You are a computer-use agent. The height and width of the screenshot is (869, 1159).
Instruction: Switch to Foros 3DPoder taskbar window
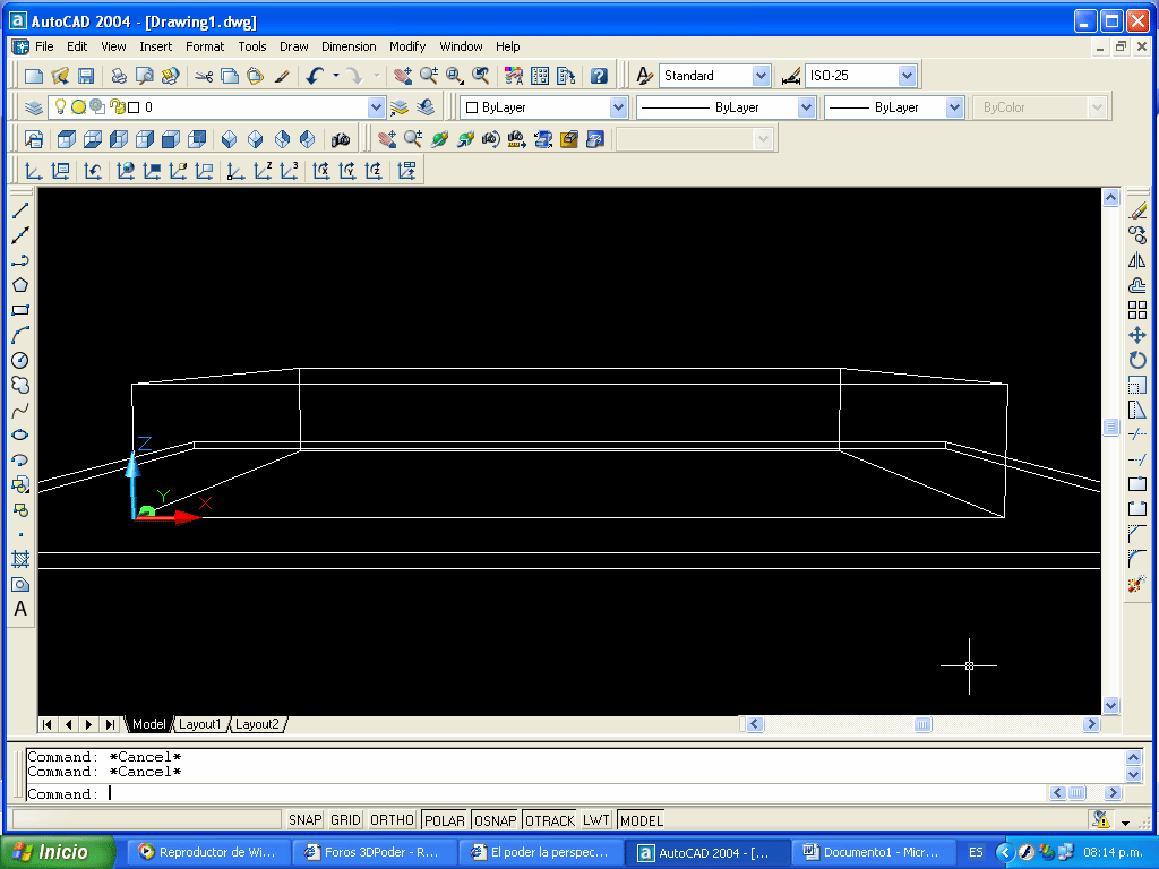(x=375, y=852)
